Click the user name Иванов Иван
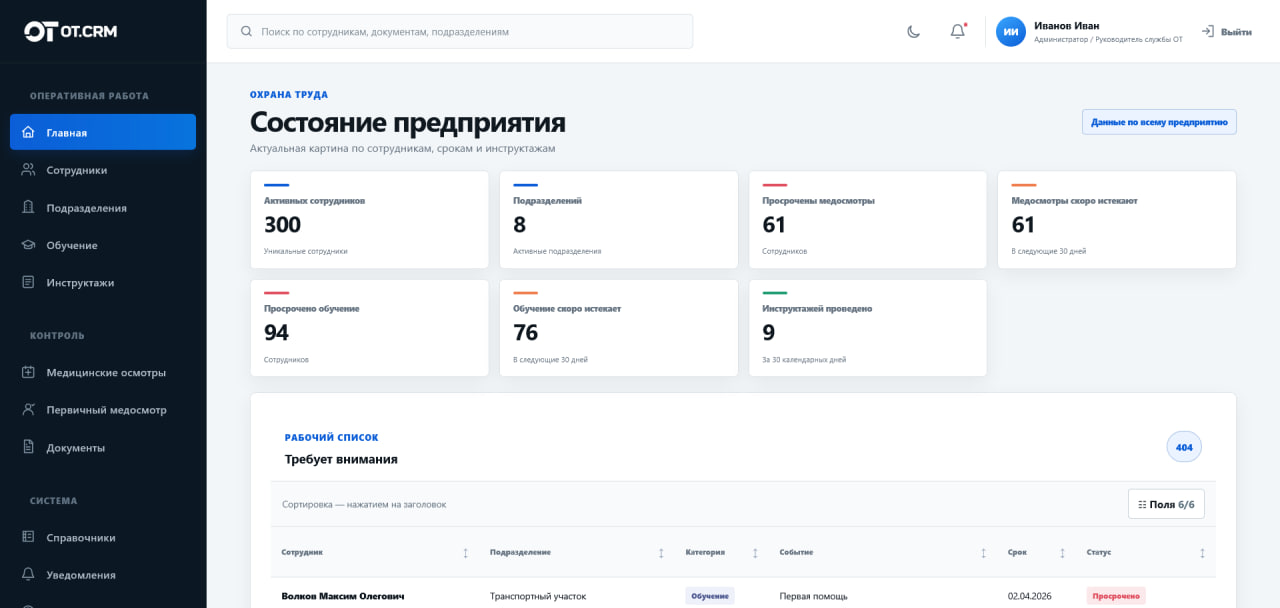The image size is (1280, 608). pyautogui.click(x=1067, y=25)
